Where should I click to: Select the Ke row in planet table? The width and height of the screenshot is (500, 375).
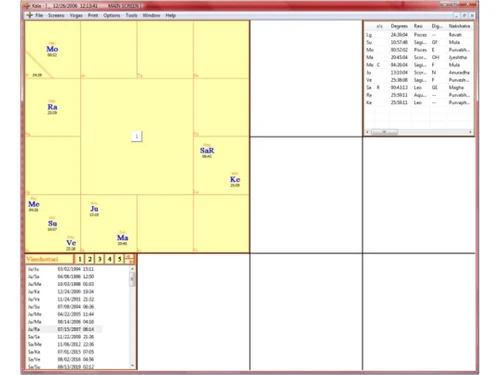(419, 102)
